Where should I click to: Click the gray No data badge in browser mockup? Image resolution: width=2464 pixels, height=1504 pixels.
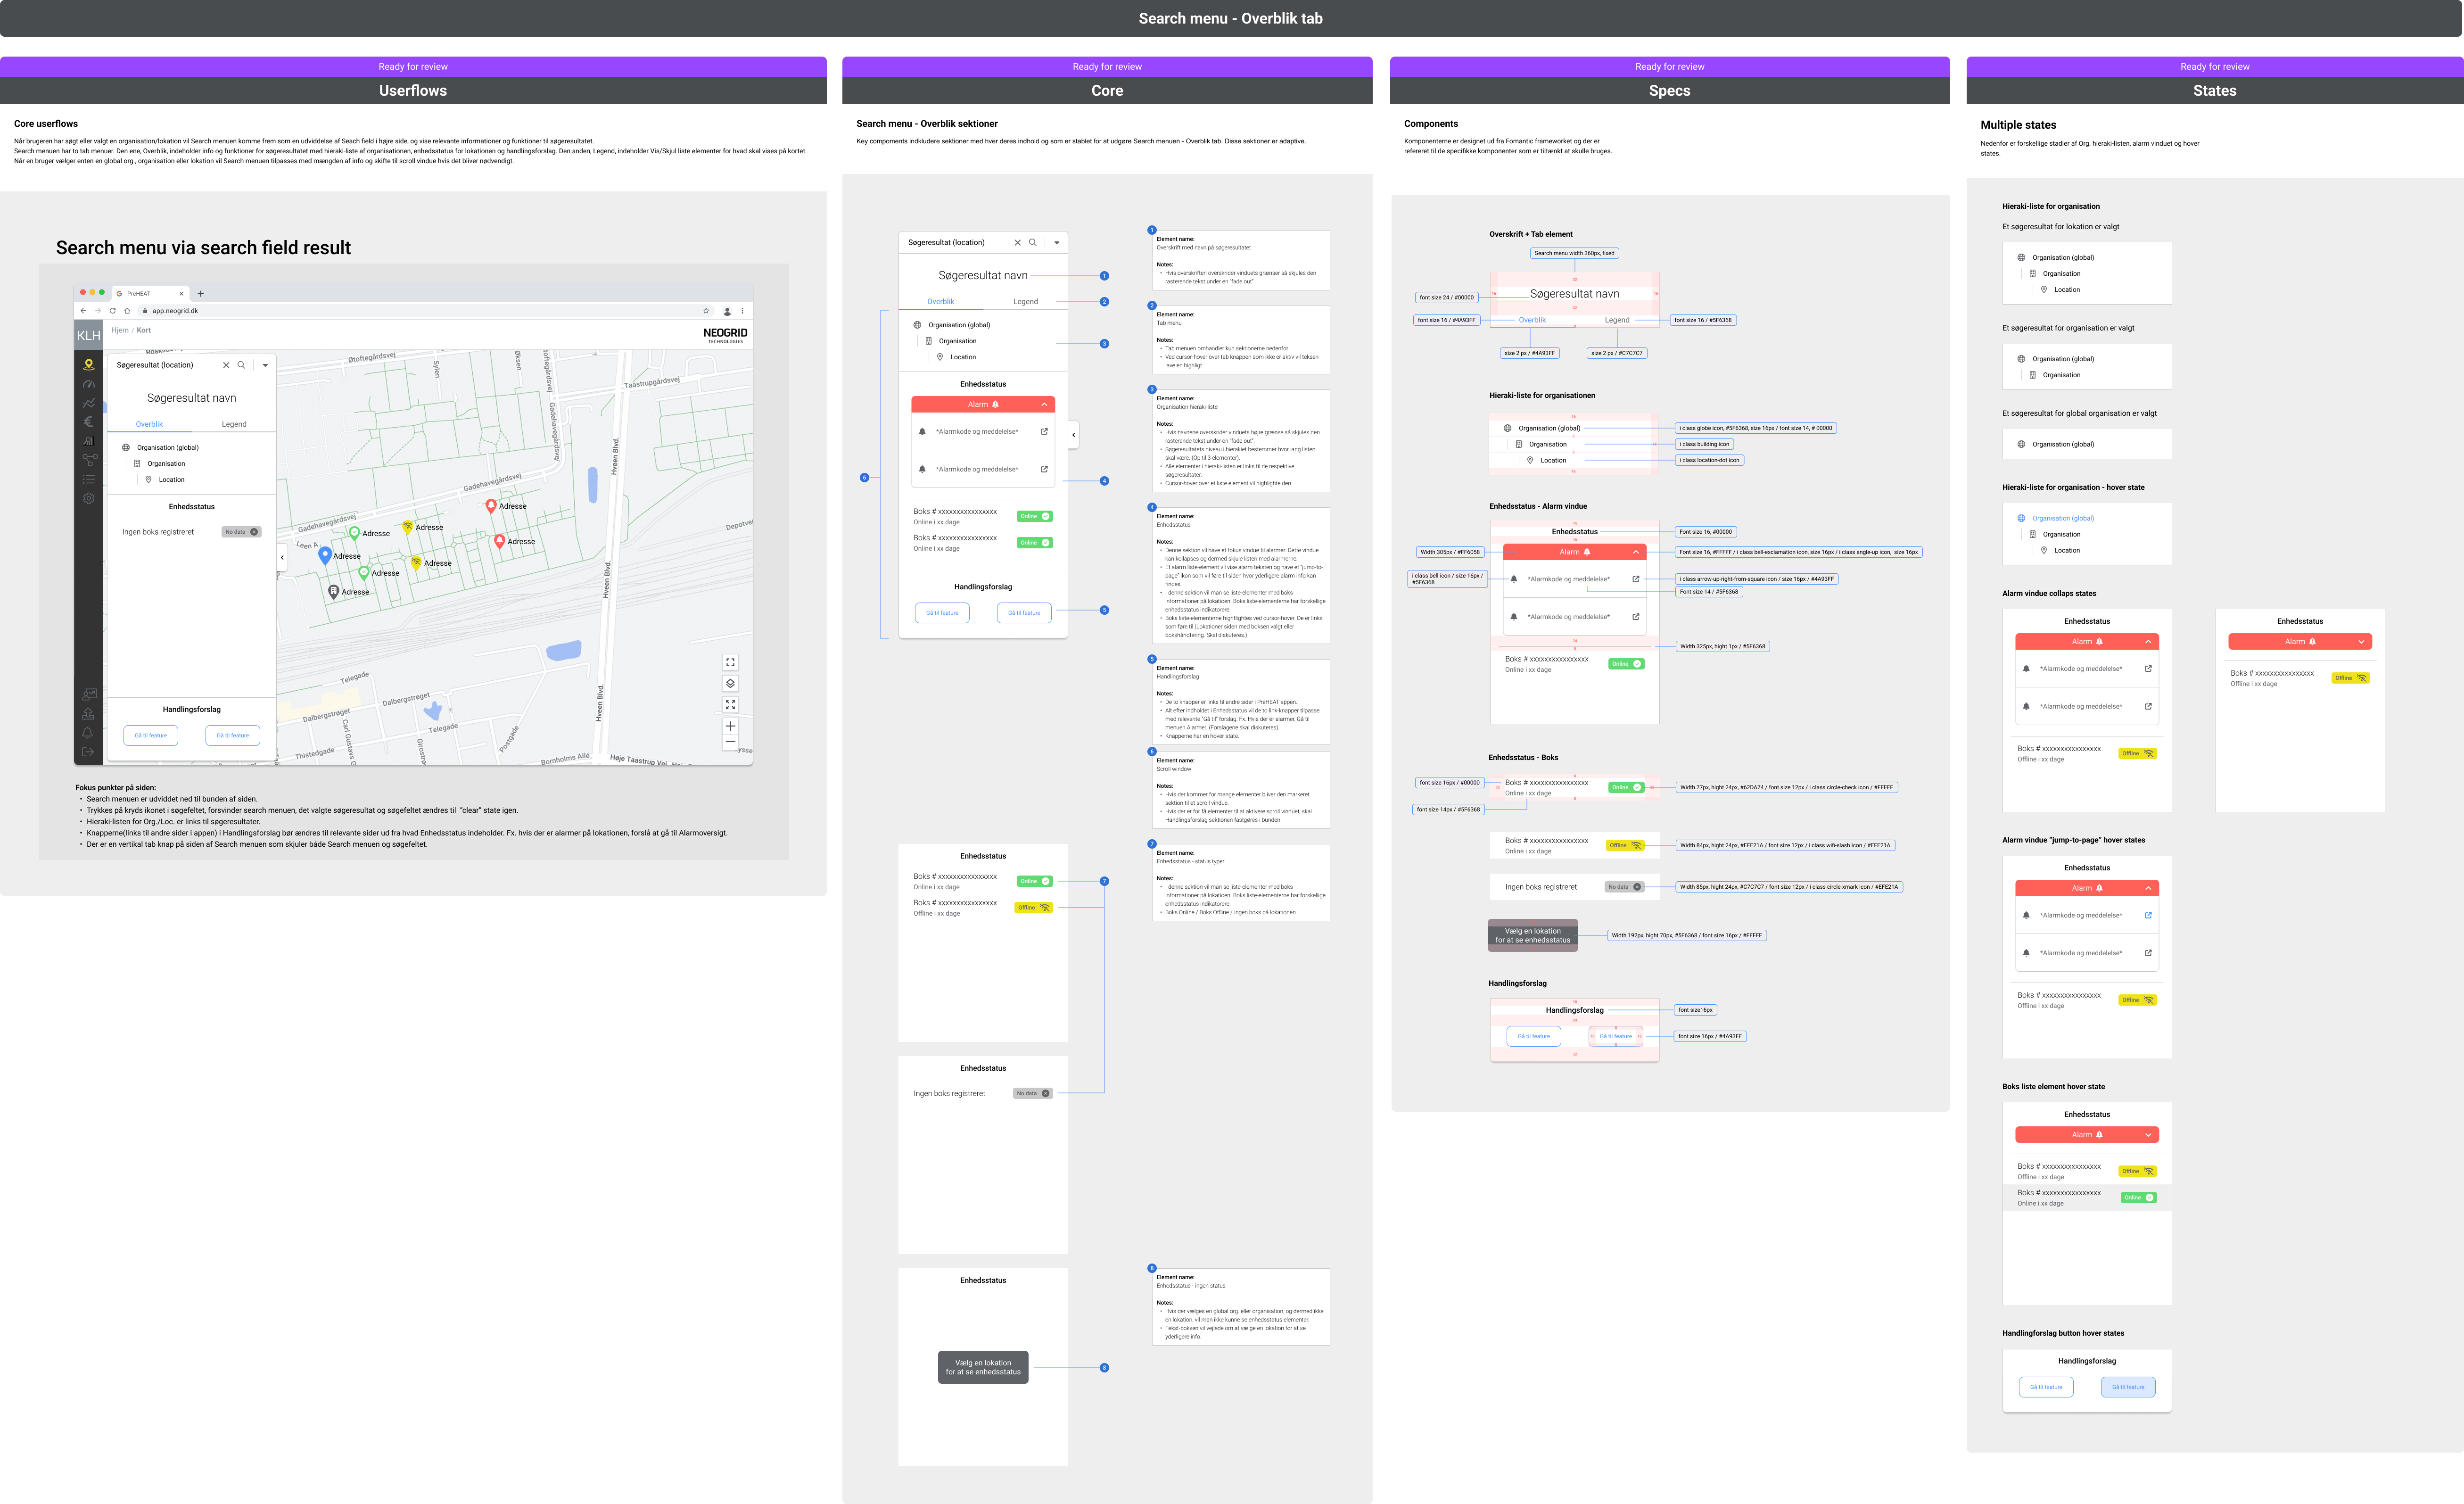(241, 532)
